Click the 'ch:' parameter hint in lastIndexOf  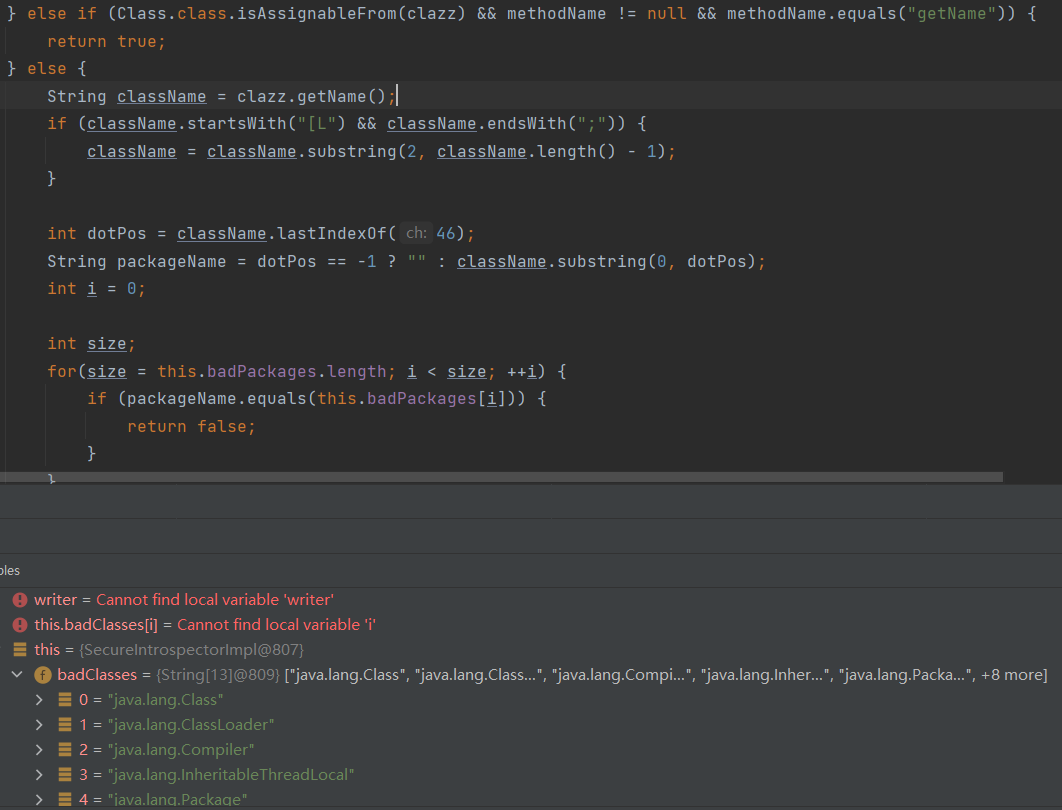[417, 234]
